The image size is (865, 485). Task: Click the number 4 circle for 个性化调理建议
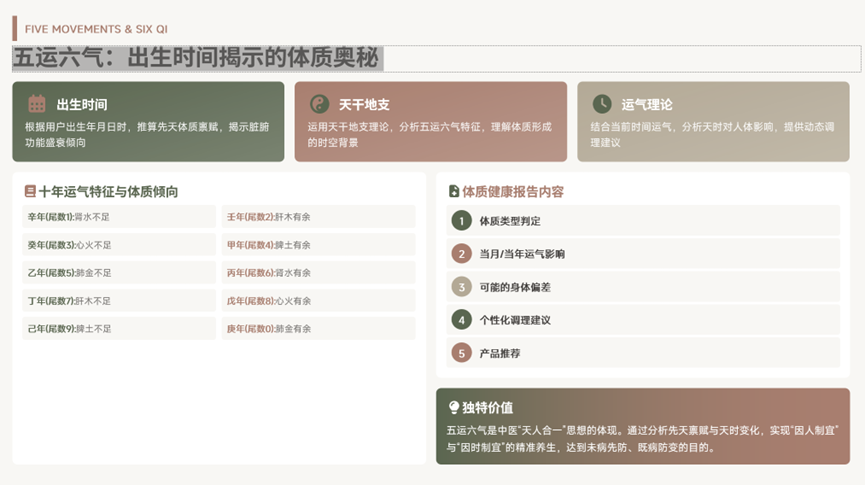click(461, 320)
